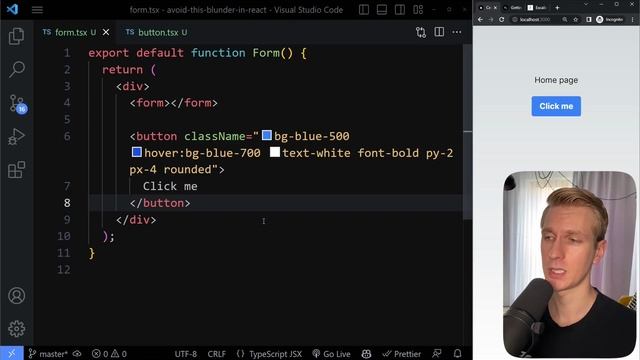
Task: Change the CRLF end of line sequence
Action: coord(216,354)
